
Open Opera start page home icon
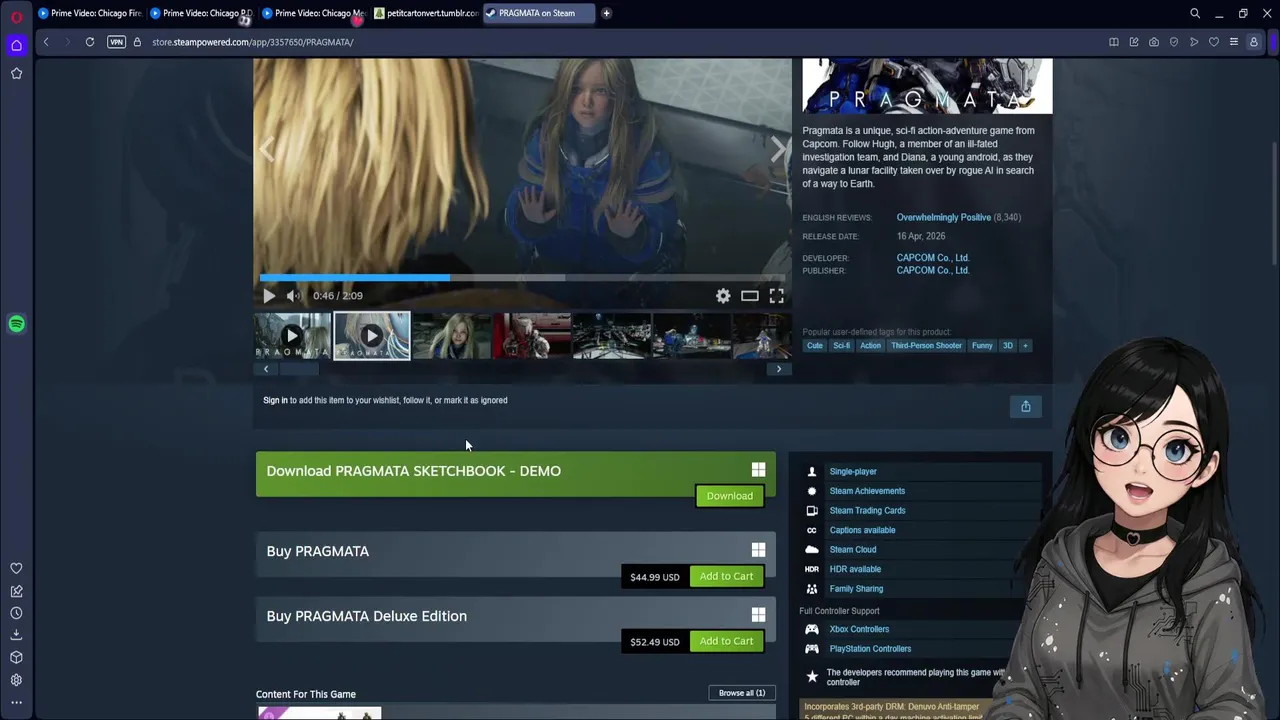click(x=16, y=45)
